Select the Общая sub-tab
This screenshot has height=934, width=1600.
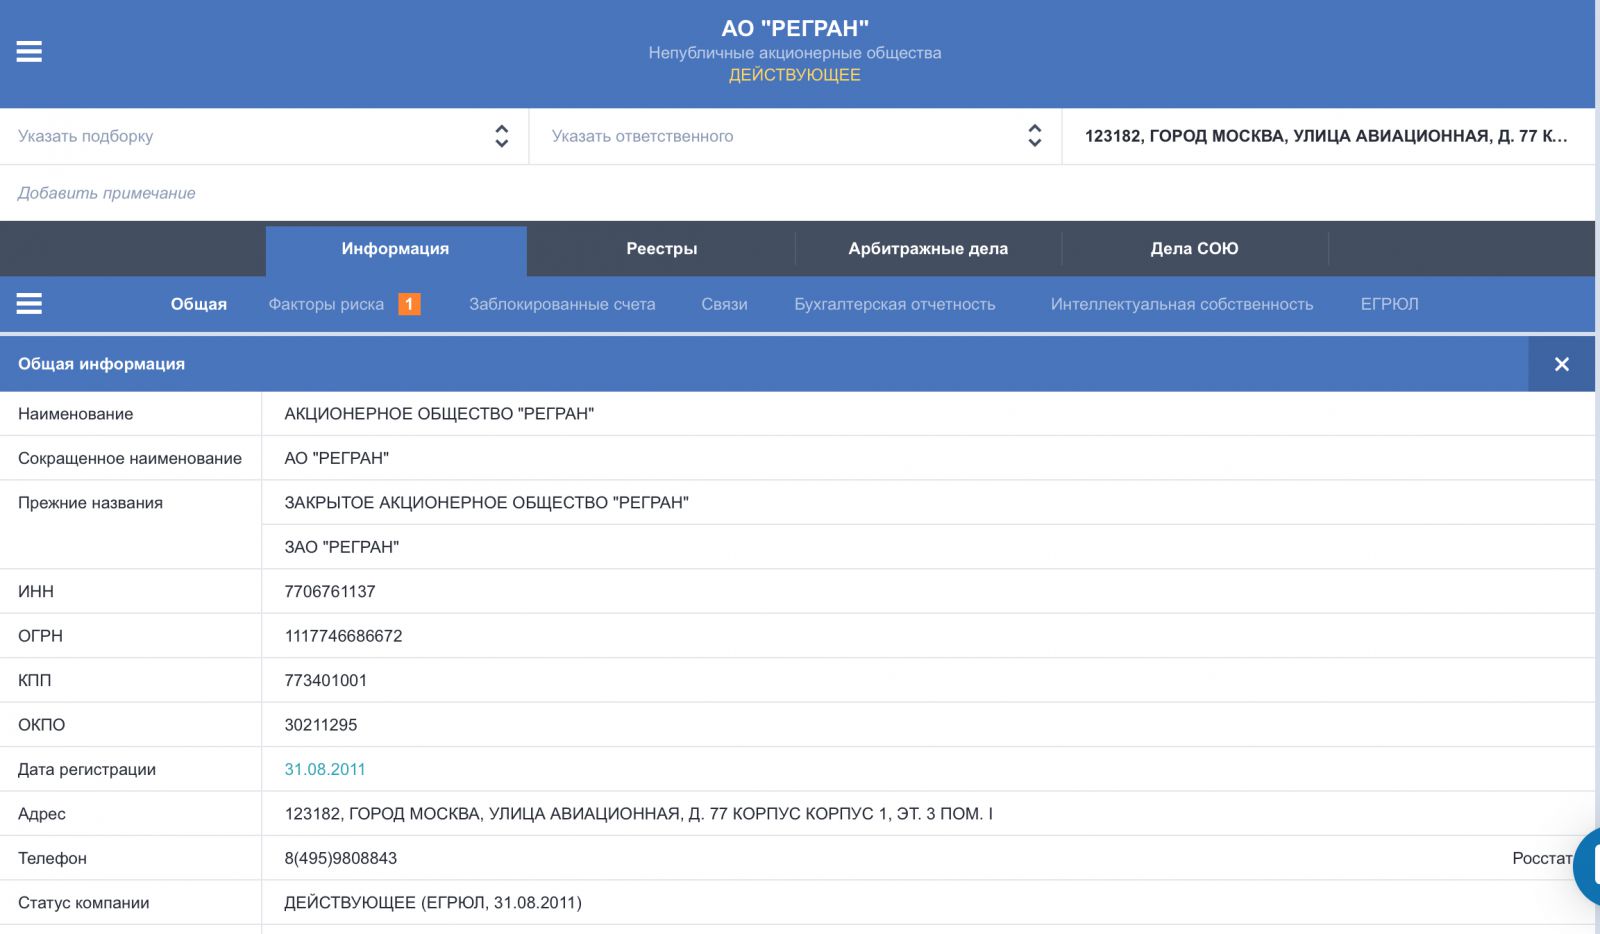pos(198,304)
